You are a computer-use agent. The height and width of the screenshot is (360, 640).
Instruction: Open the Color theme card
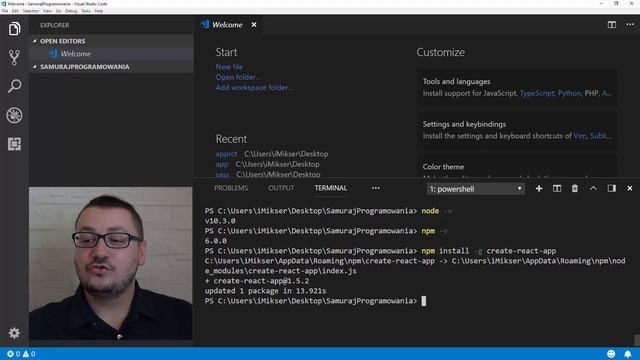click(517, 167)
